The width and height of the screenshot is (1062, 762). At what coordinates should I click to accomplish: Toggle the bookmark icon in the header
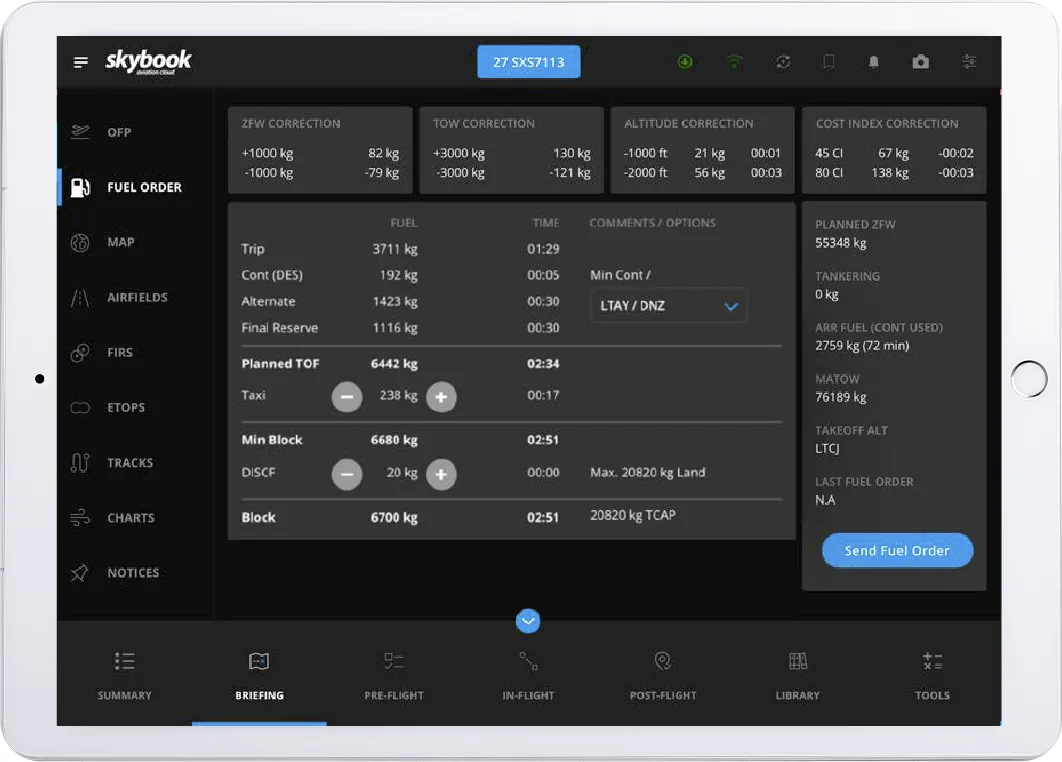[x=828, y=61]
